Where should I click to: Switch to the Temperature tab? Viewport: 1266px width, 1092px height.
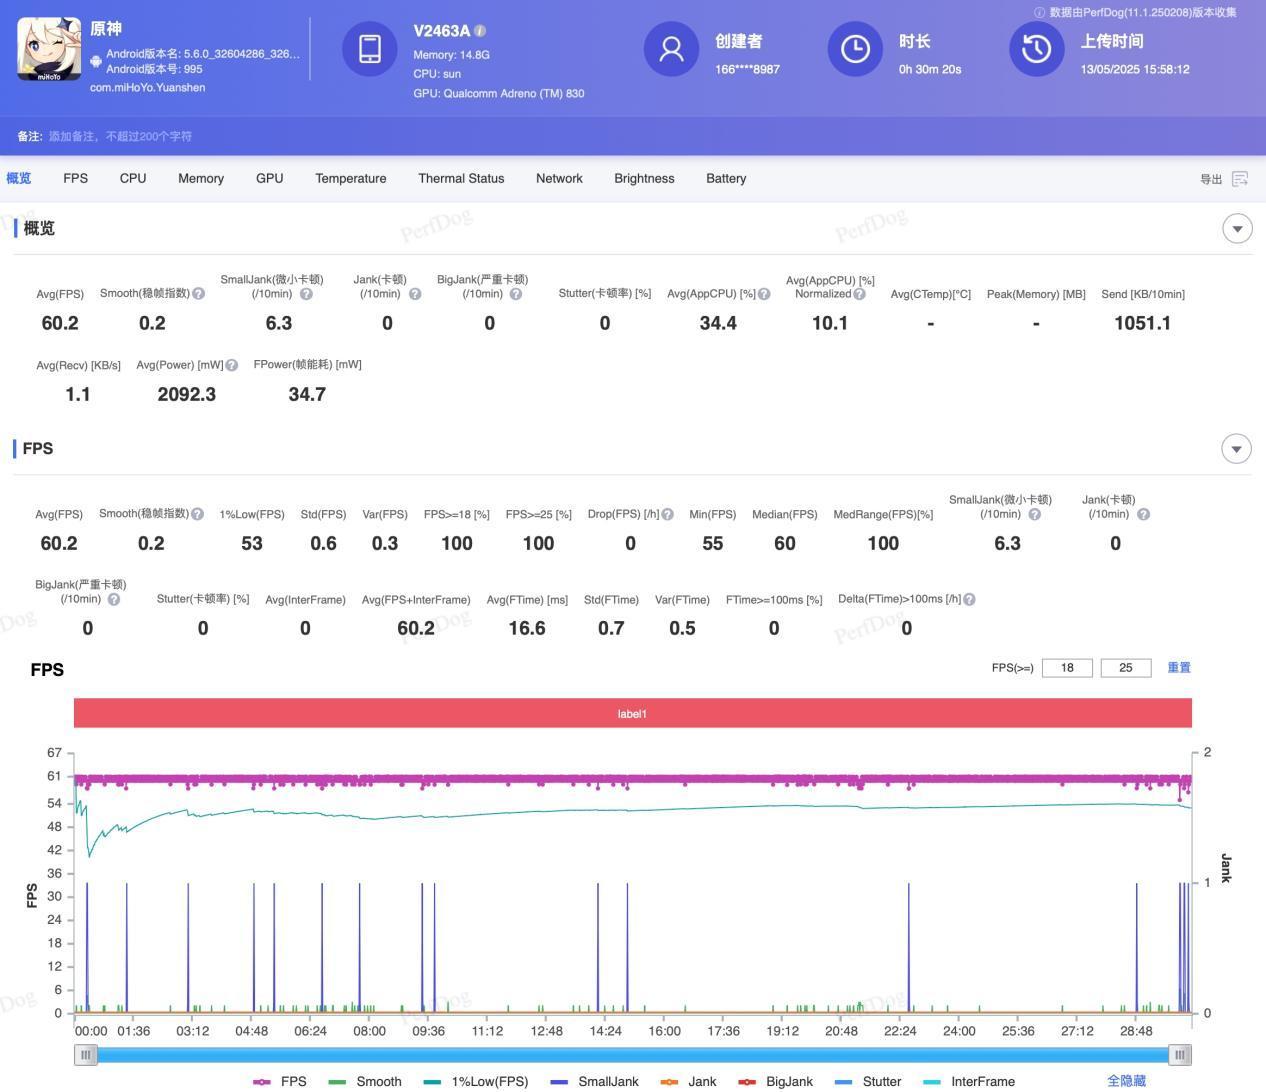point(350,179)
